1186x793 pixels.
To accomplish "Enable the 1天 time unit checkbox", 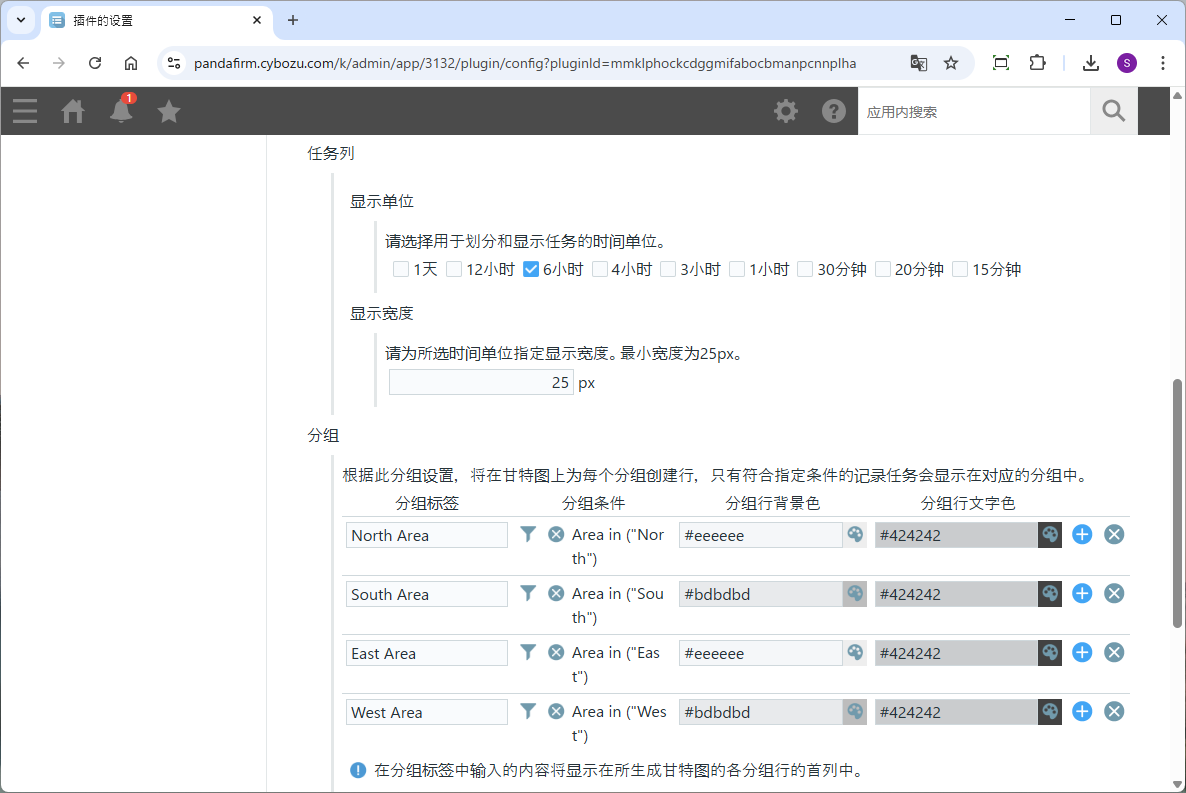I will click(x=401, y=269).
